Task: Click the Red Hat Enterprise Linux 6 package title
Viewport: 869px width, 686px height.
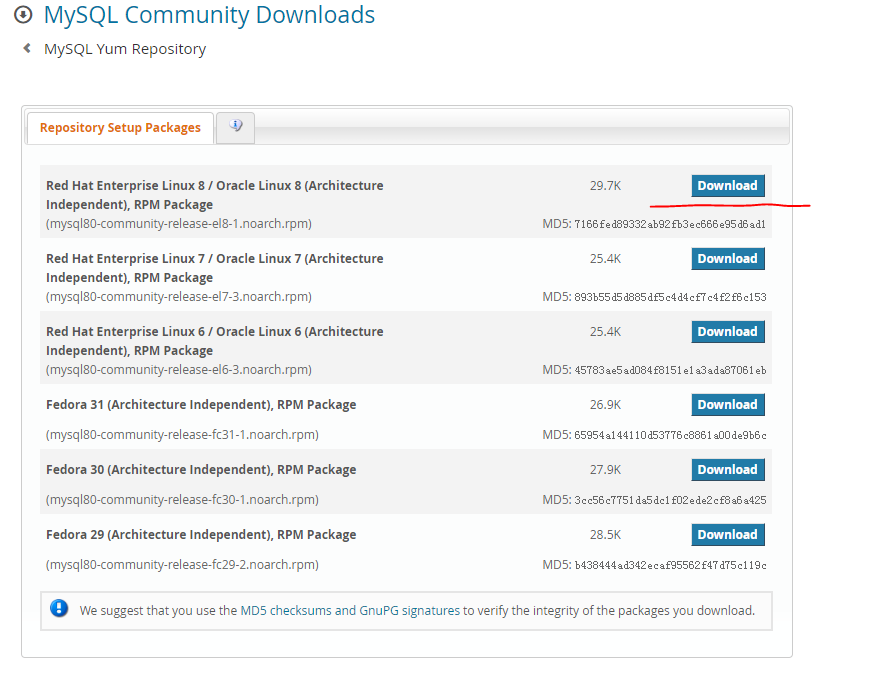Action: point(214,341)
